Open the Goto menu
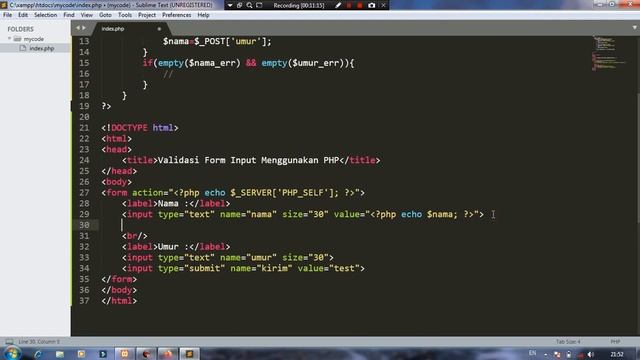The image size is (640, 360). 105,15
